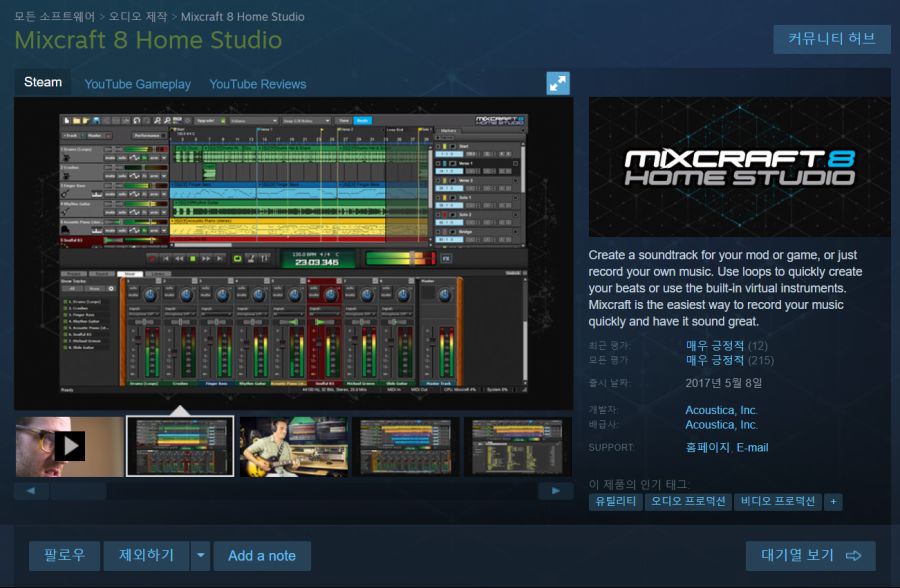Click the Mixcraft 8 Home Studio logo image
Screen dimensions: 900x588
739,167
